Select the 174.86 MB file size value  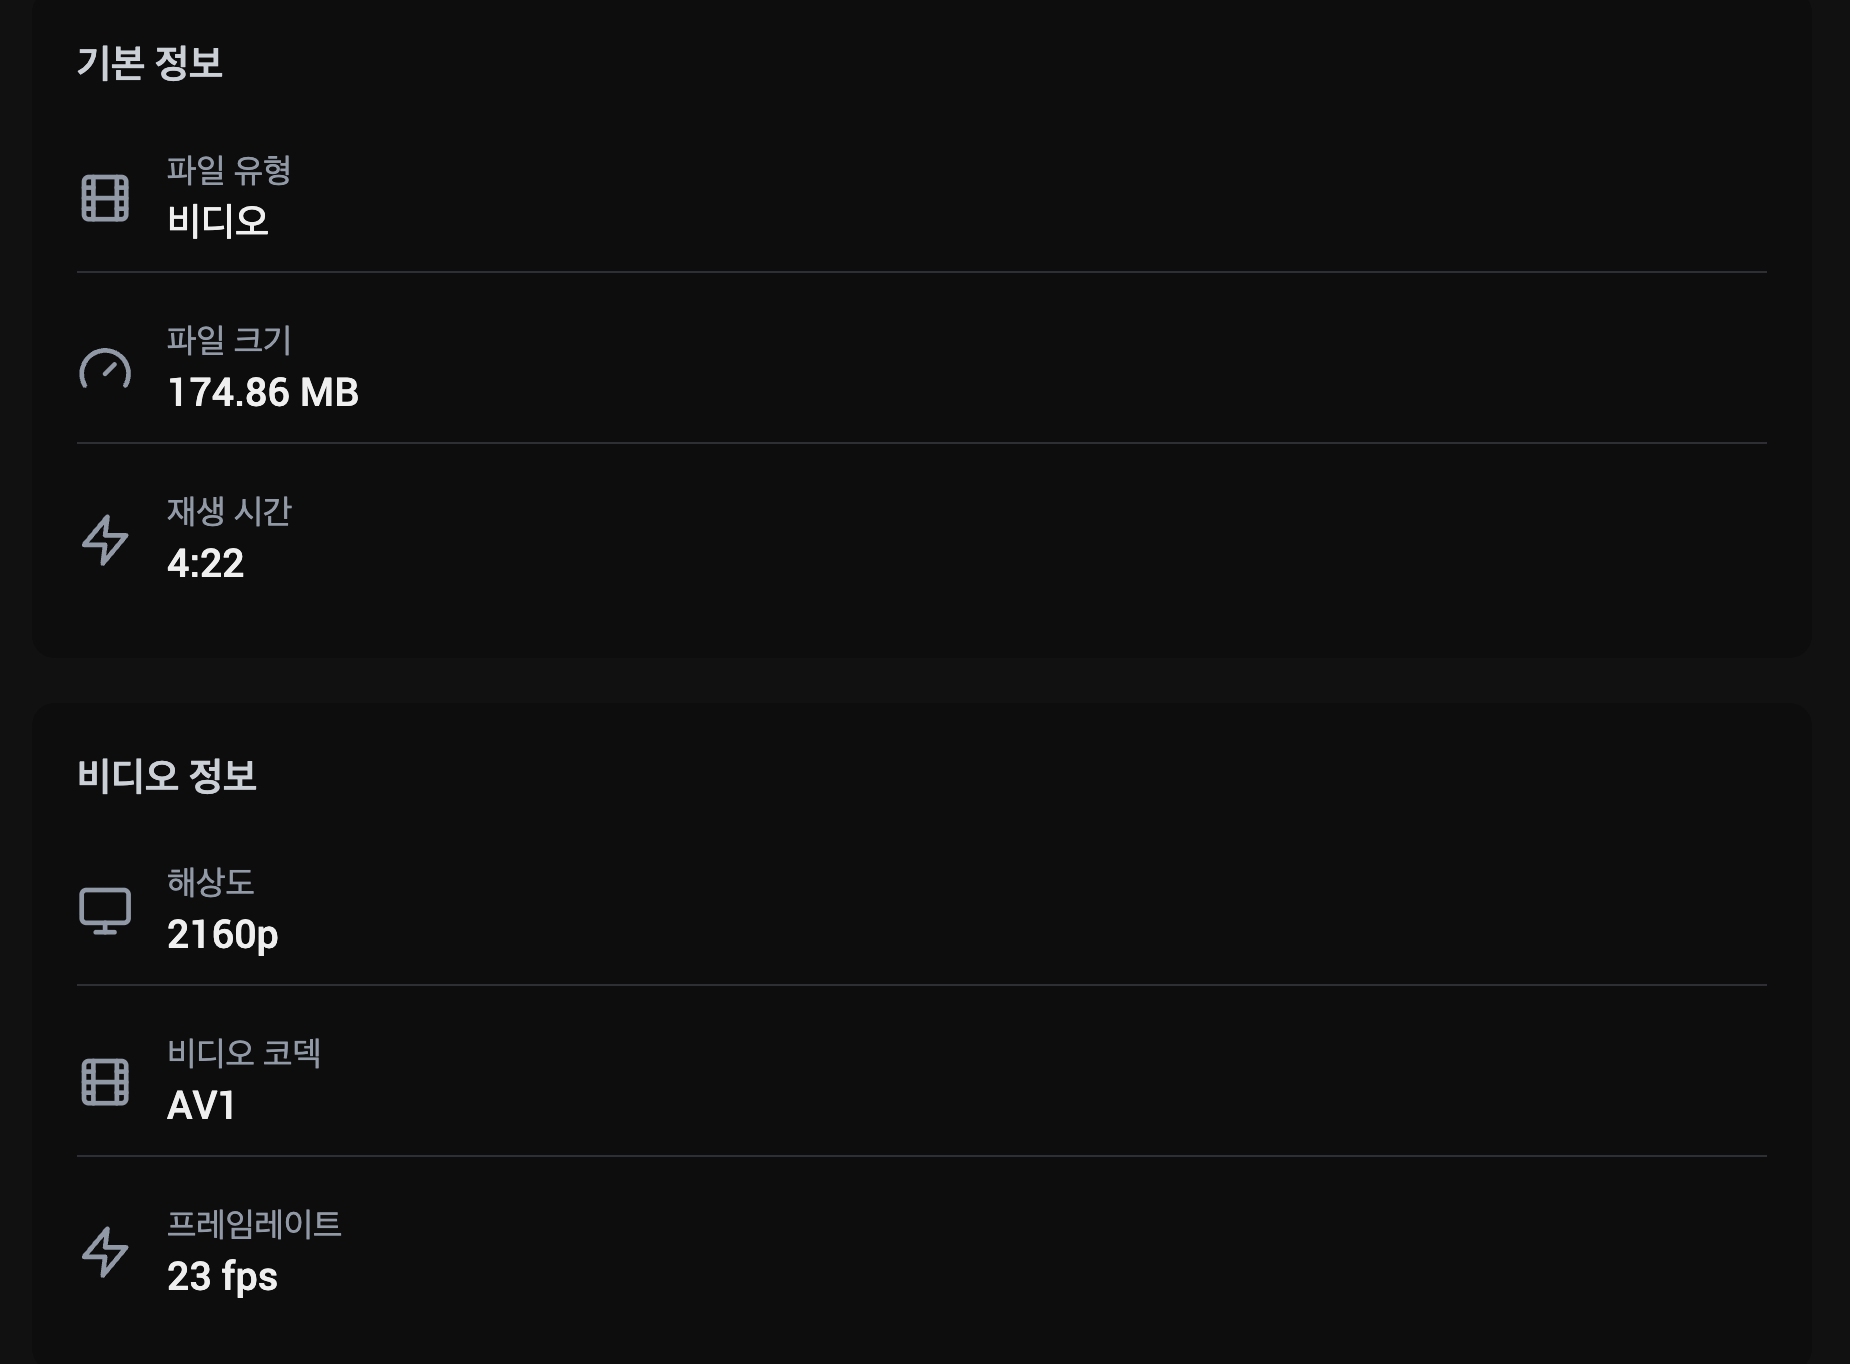[263, 392]
